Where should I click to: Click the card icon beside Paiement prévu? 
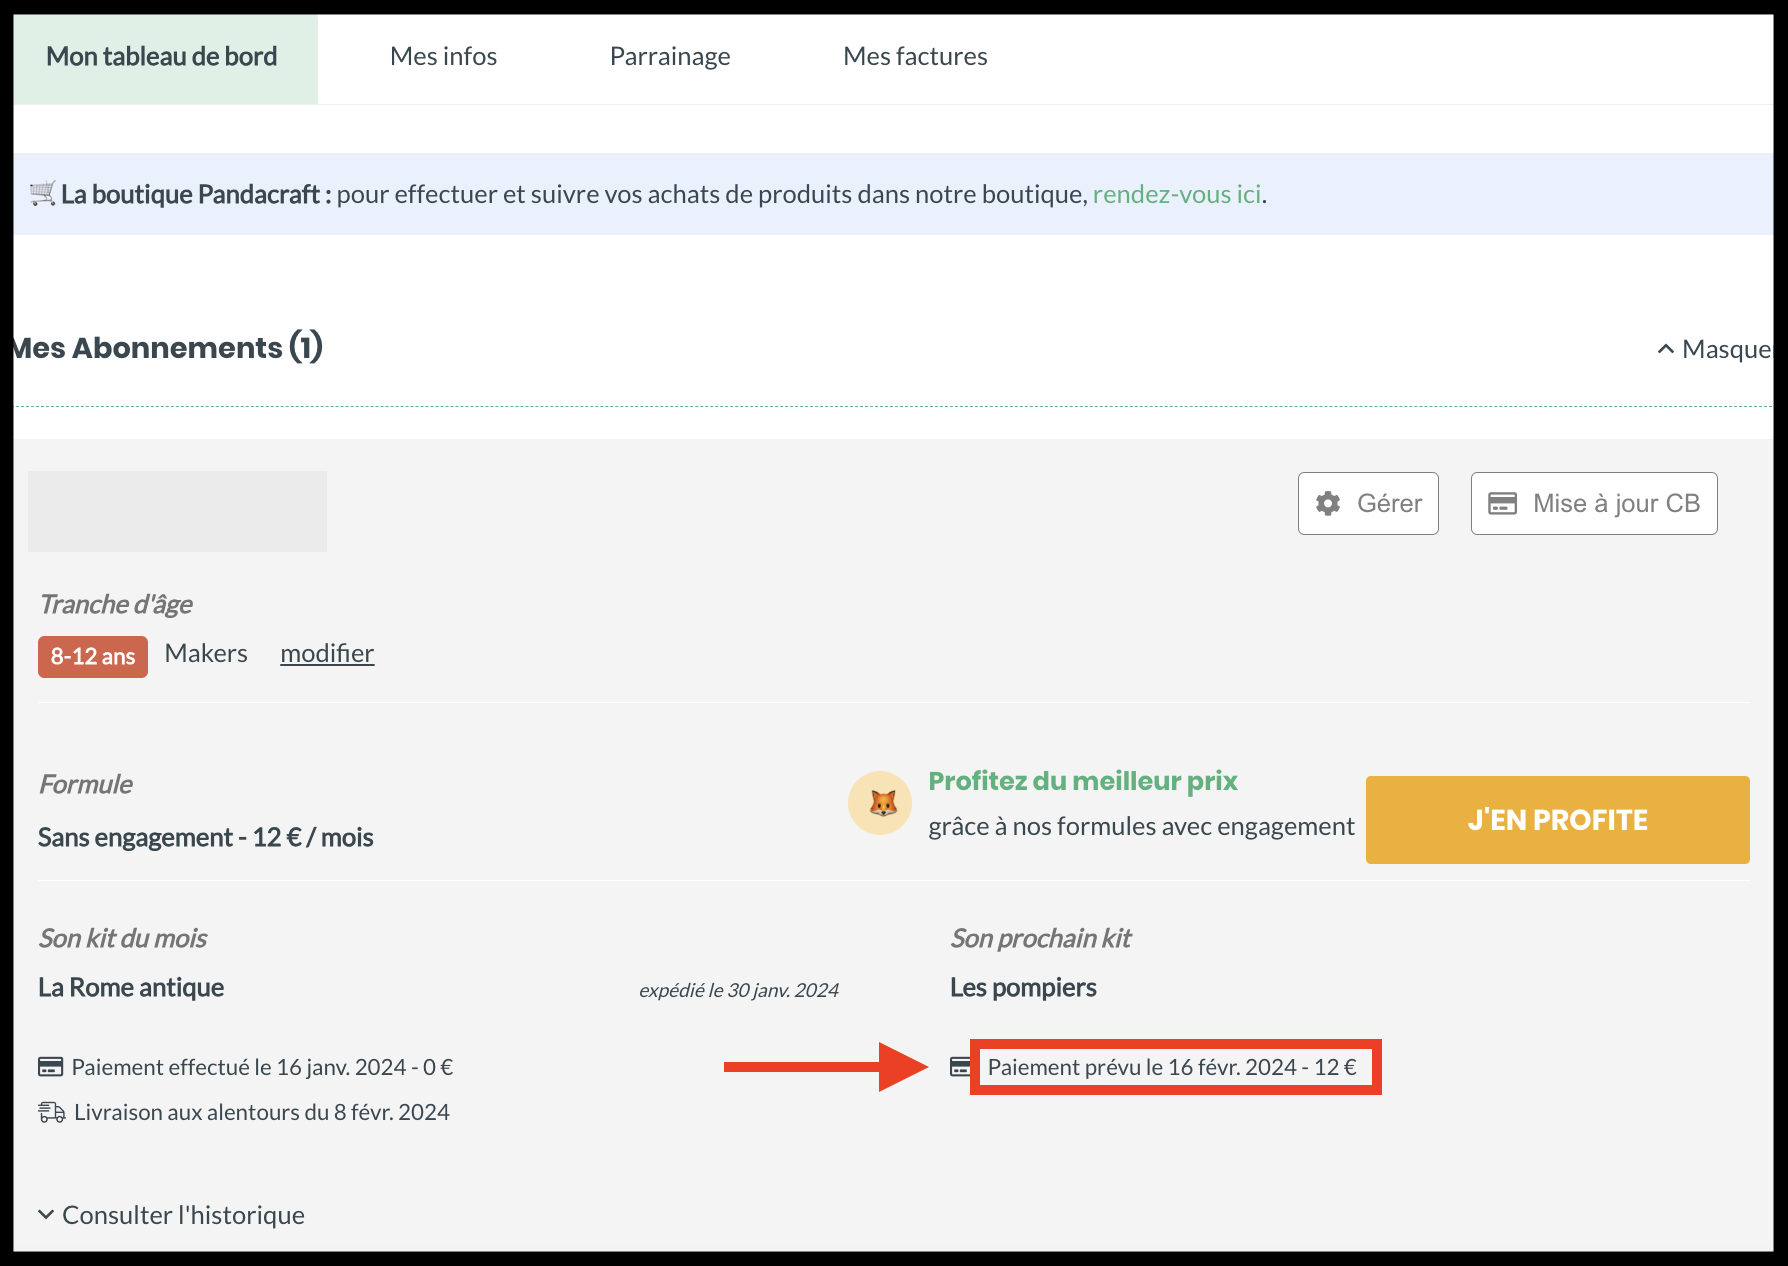tap(960, 1067)
